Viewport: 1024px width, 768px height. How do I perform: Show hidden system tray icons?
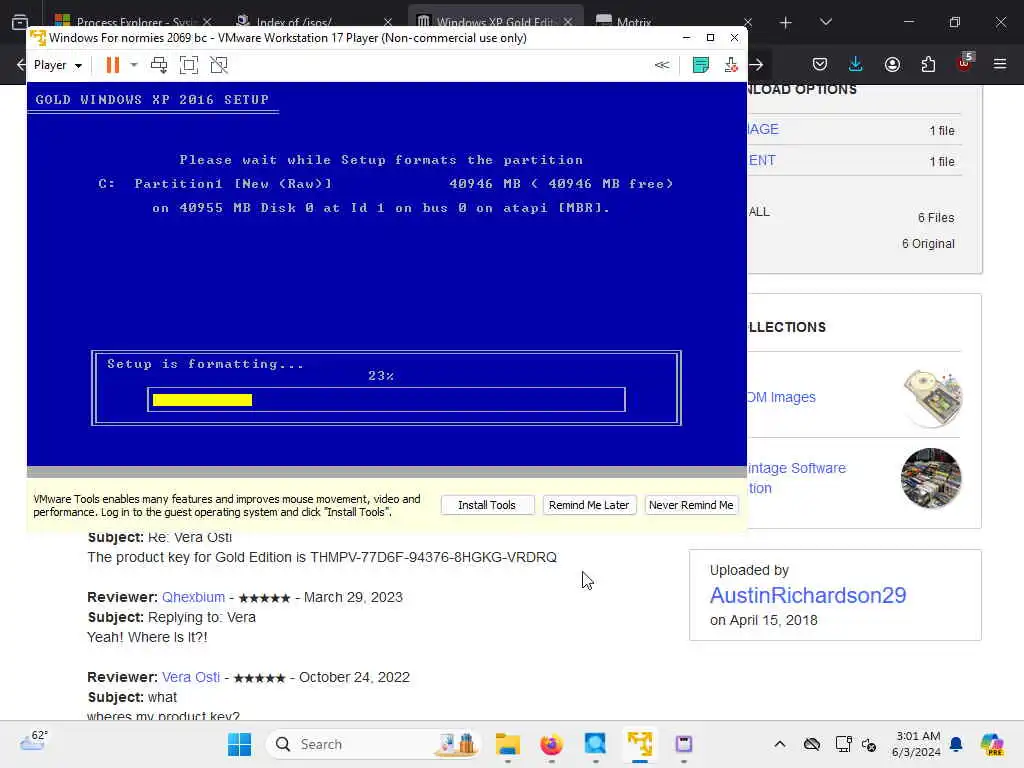coord(780,744)
